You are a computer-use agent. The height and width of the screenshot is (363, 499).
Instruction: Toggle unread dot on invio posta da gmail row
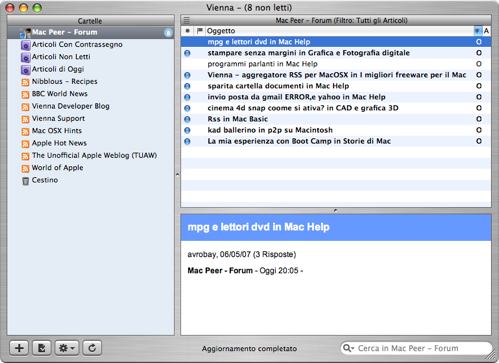pos(187,97)
